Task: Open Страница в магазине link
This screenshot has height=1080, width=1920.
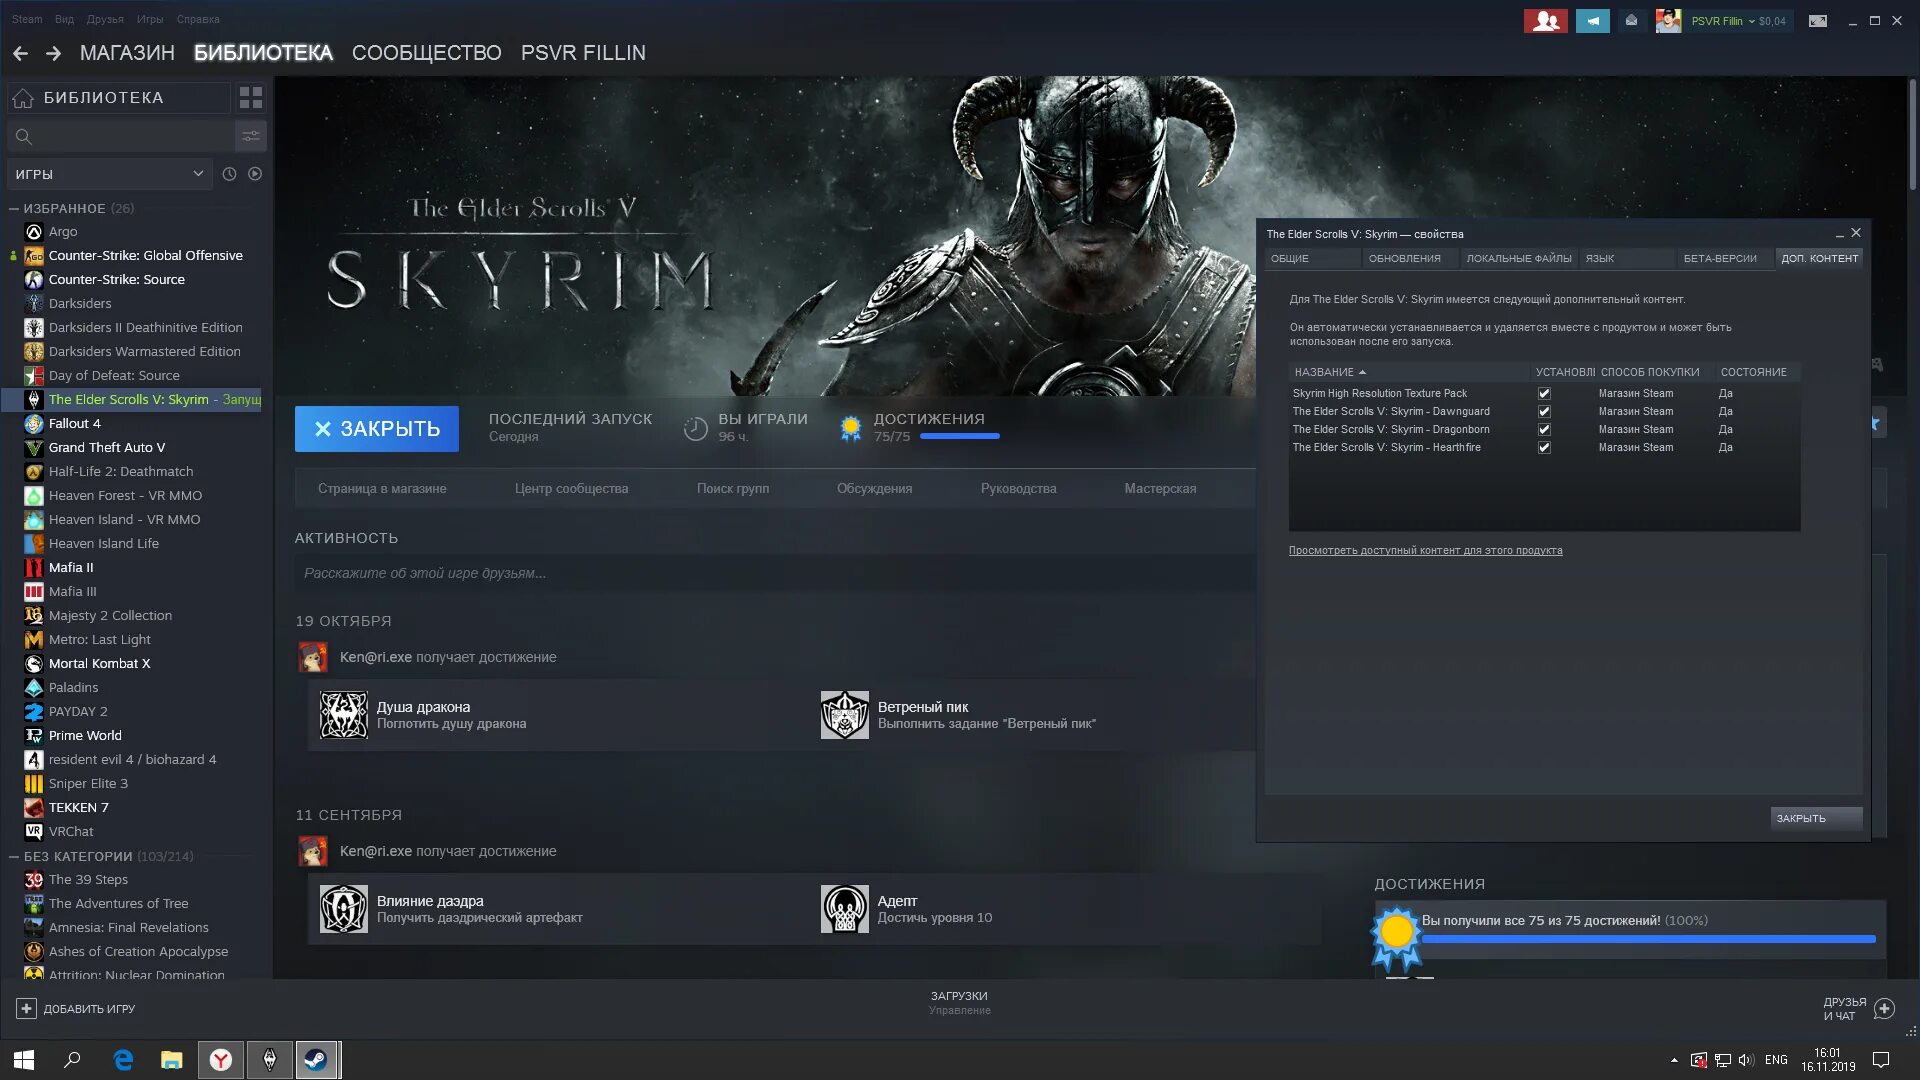Action: pos(382,489)
